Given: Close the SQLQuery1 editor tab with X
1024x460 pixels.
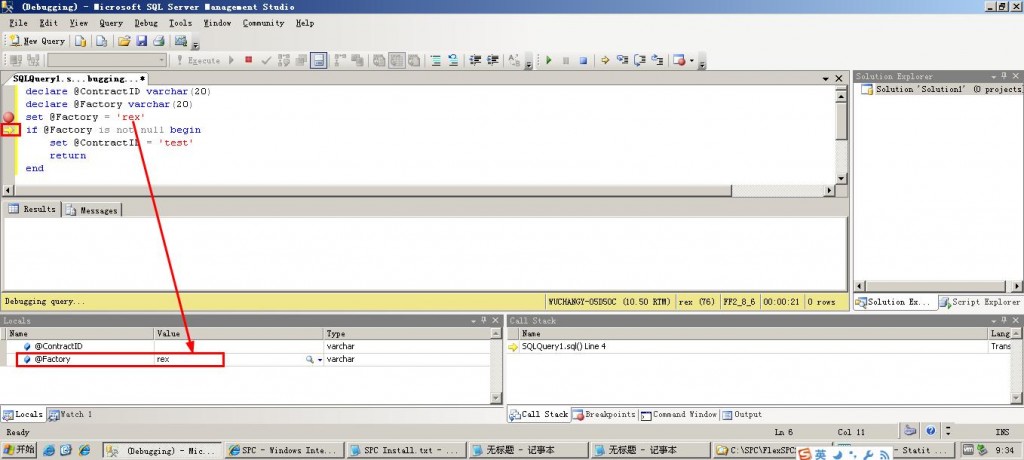Looking at the screenshot, I should (840, 78).
